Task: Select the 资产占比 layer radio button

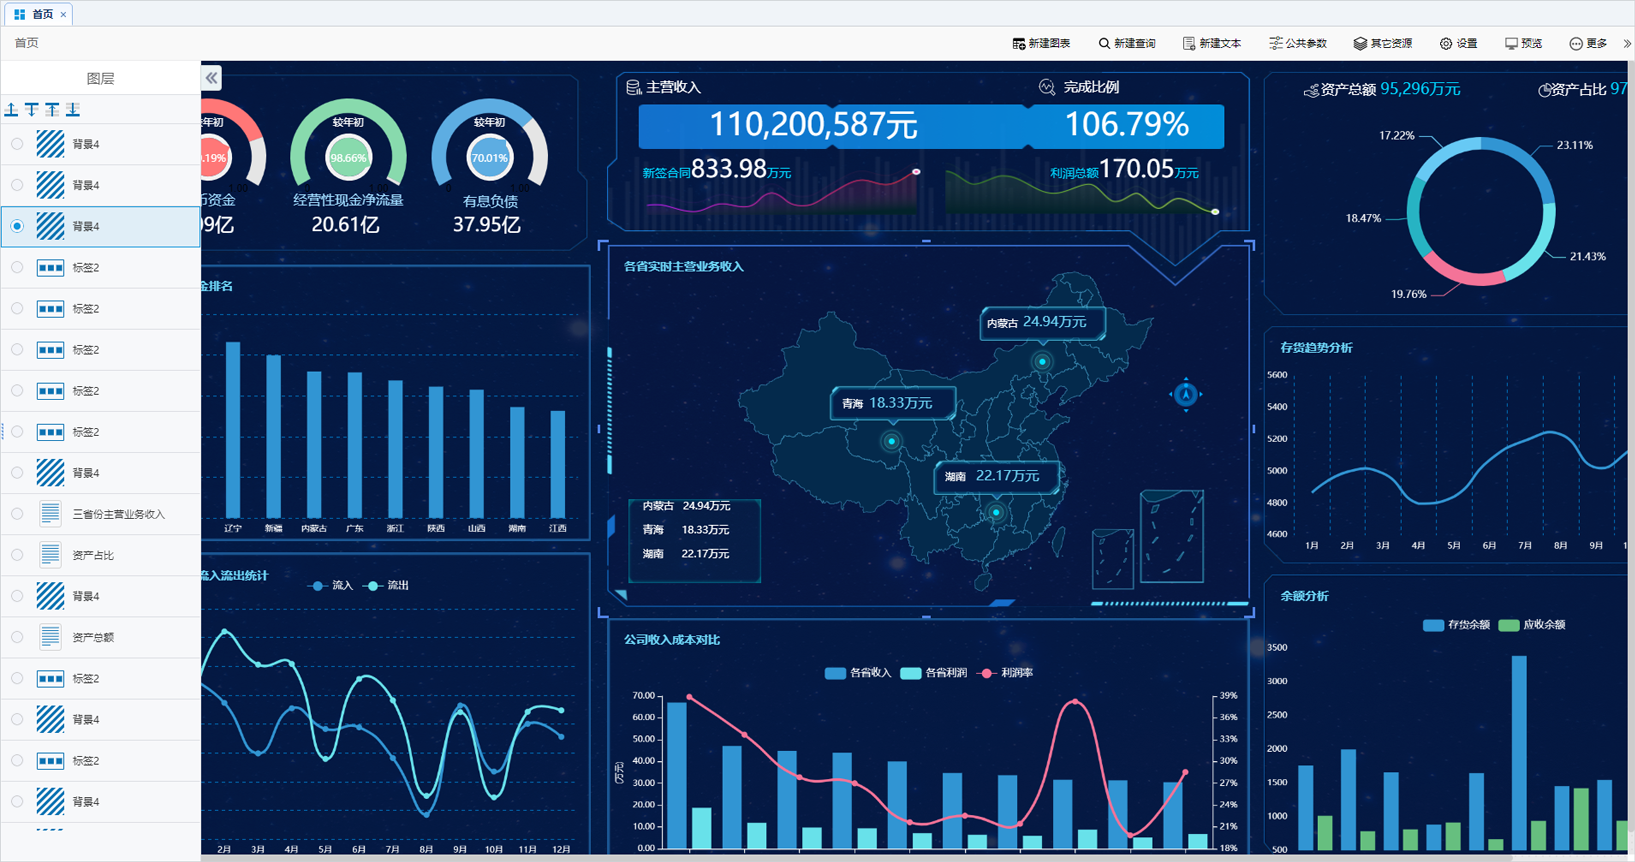Action: [x=17, y=555]
